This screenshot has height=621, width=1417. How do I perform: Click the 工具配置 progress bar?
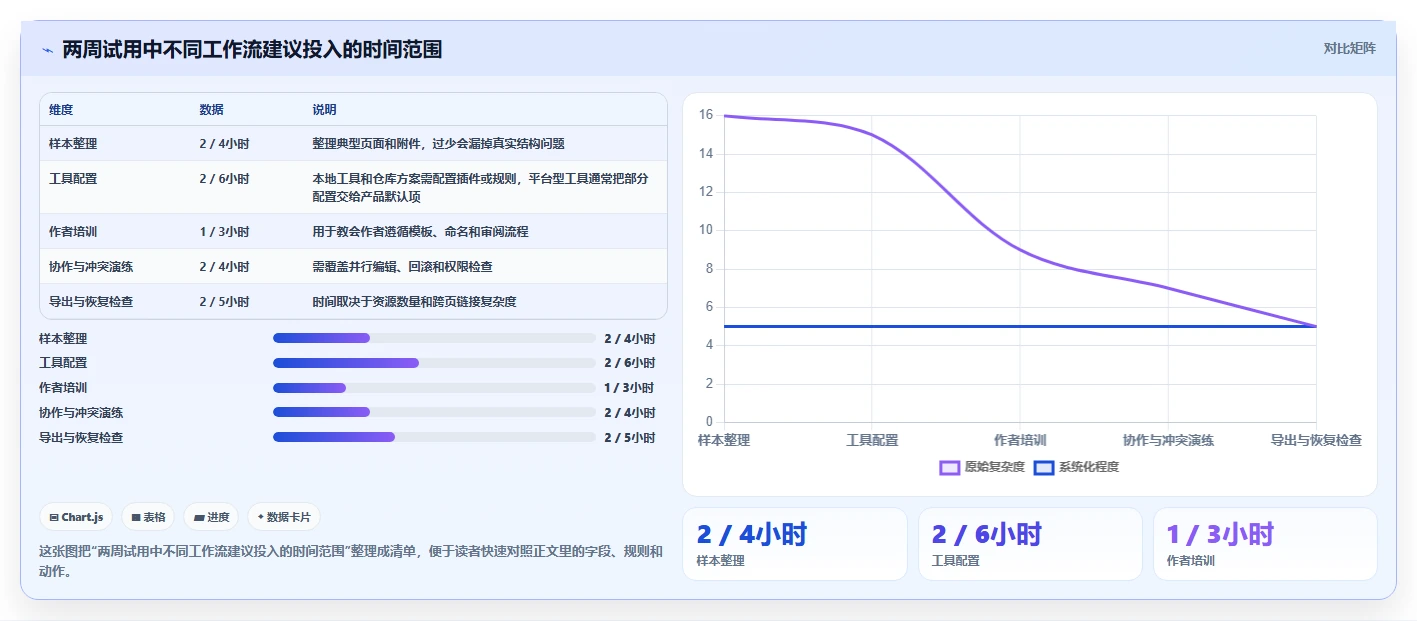[x=434, y=363]
